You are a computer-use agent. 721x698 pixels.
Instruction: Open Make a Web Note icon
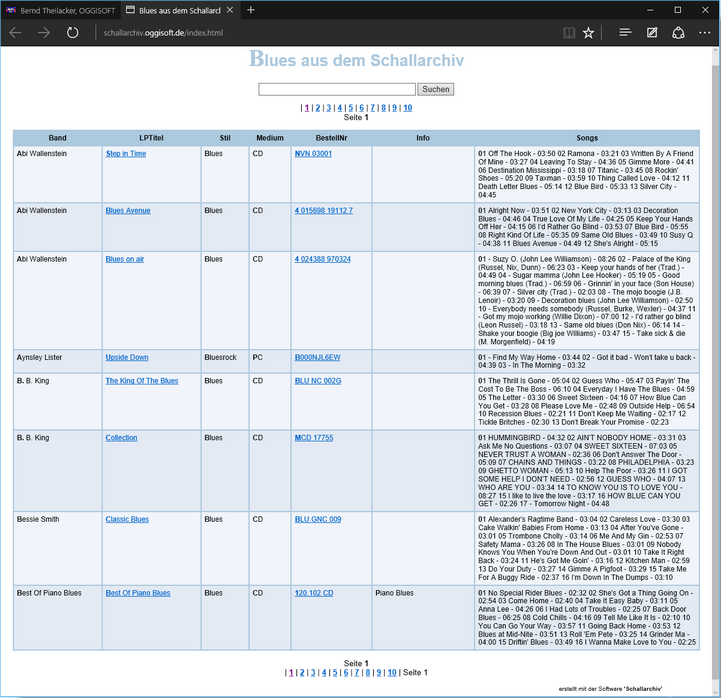pyautogui.click(x=652, y=33)
